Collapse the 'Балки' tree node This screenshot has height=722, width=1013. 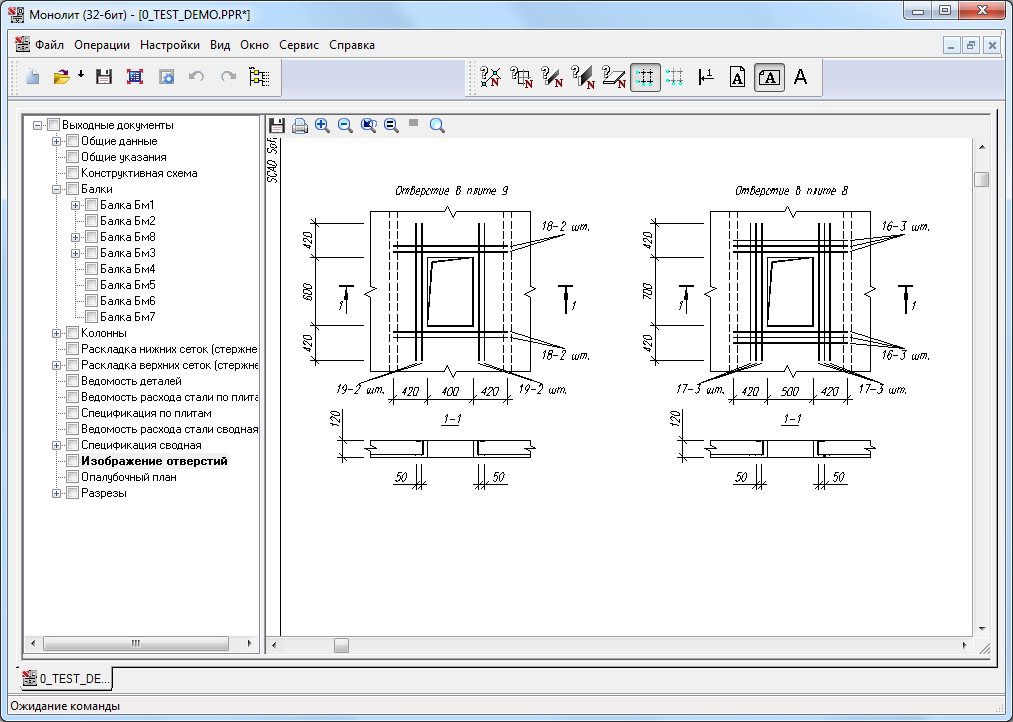[57, 189]
